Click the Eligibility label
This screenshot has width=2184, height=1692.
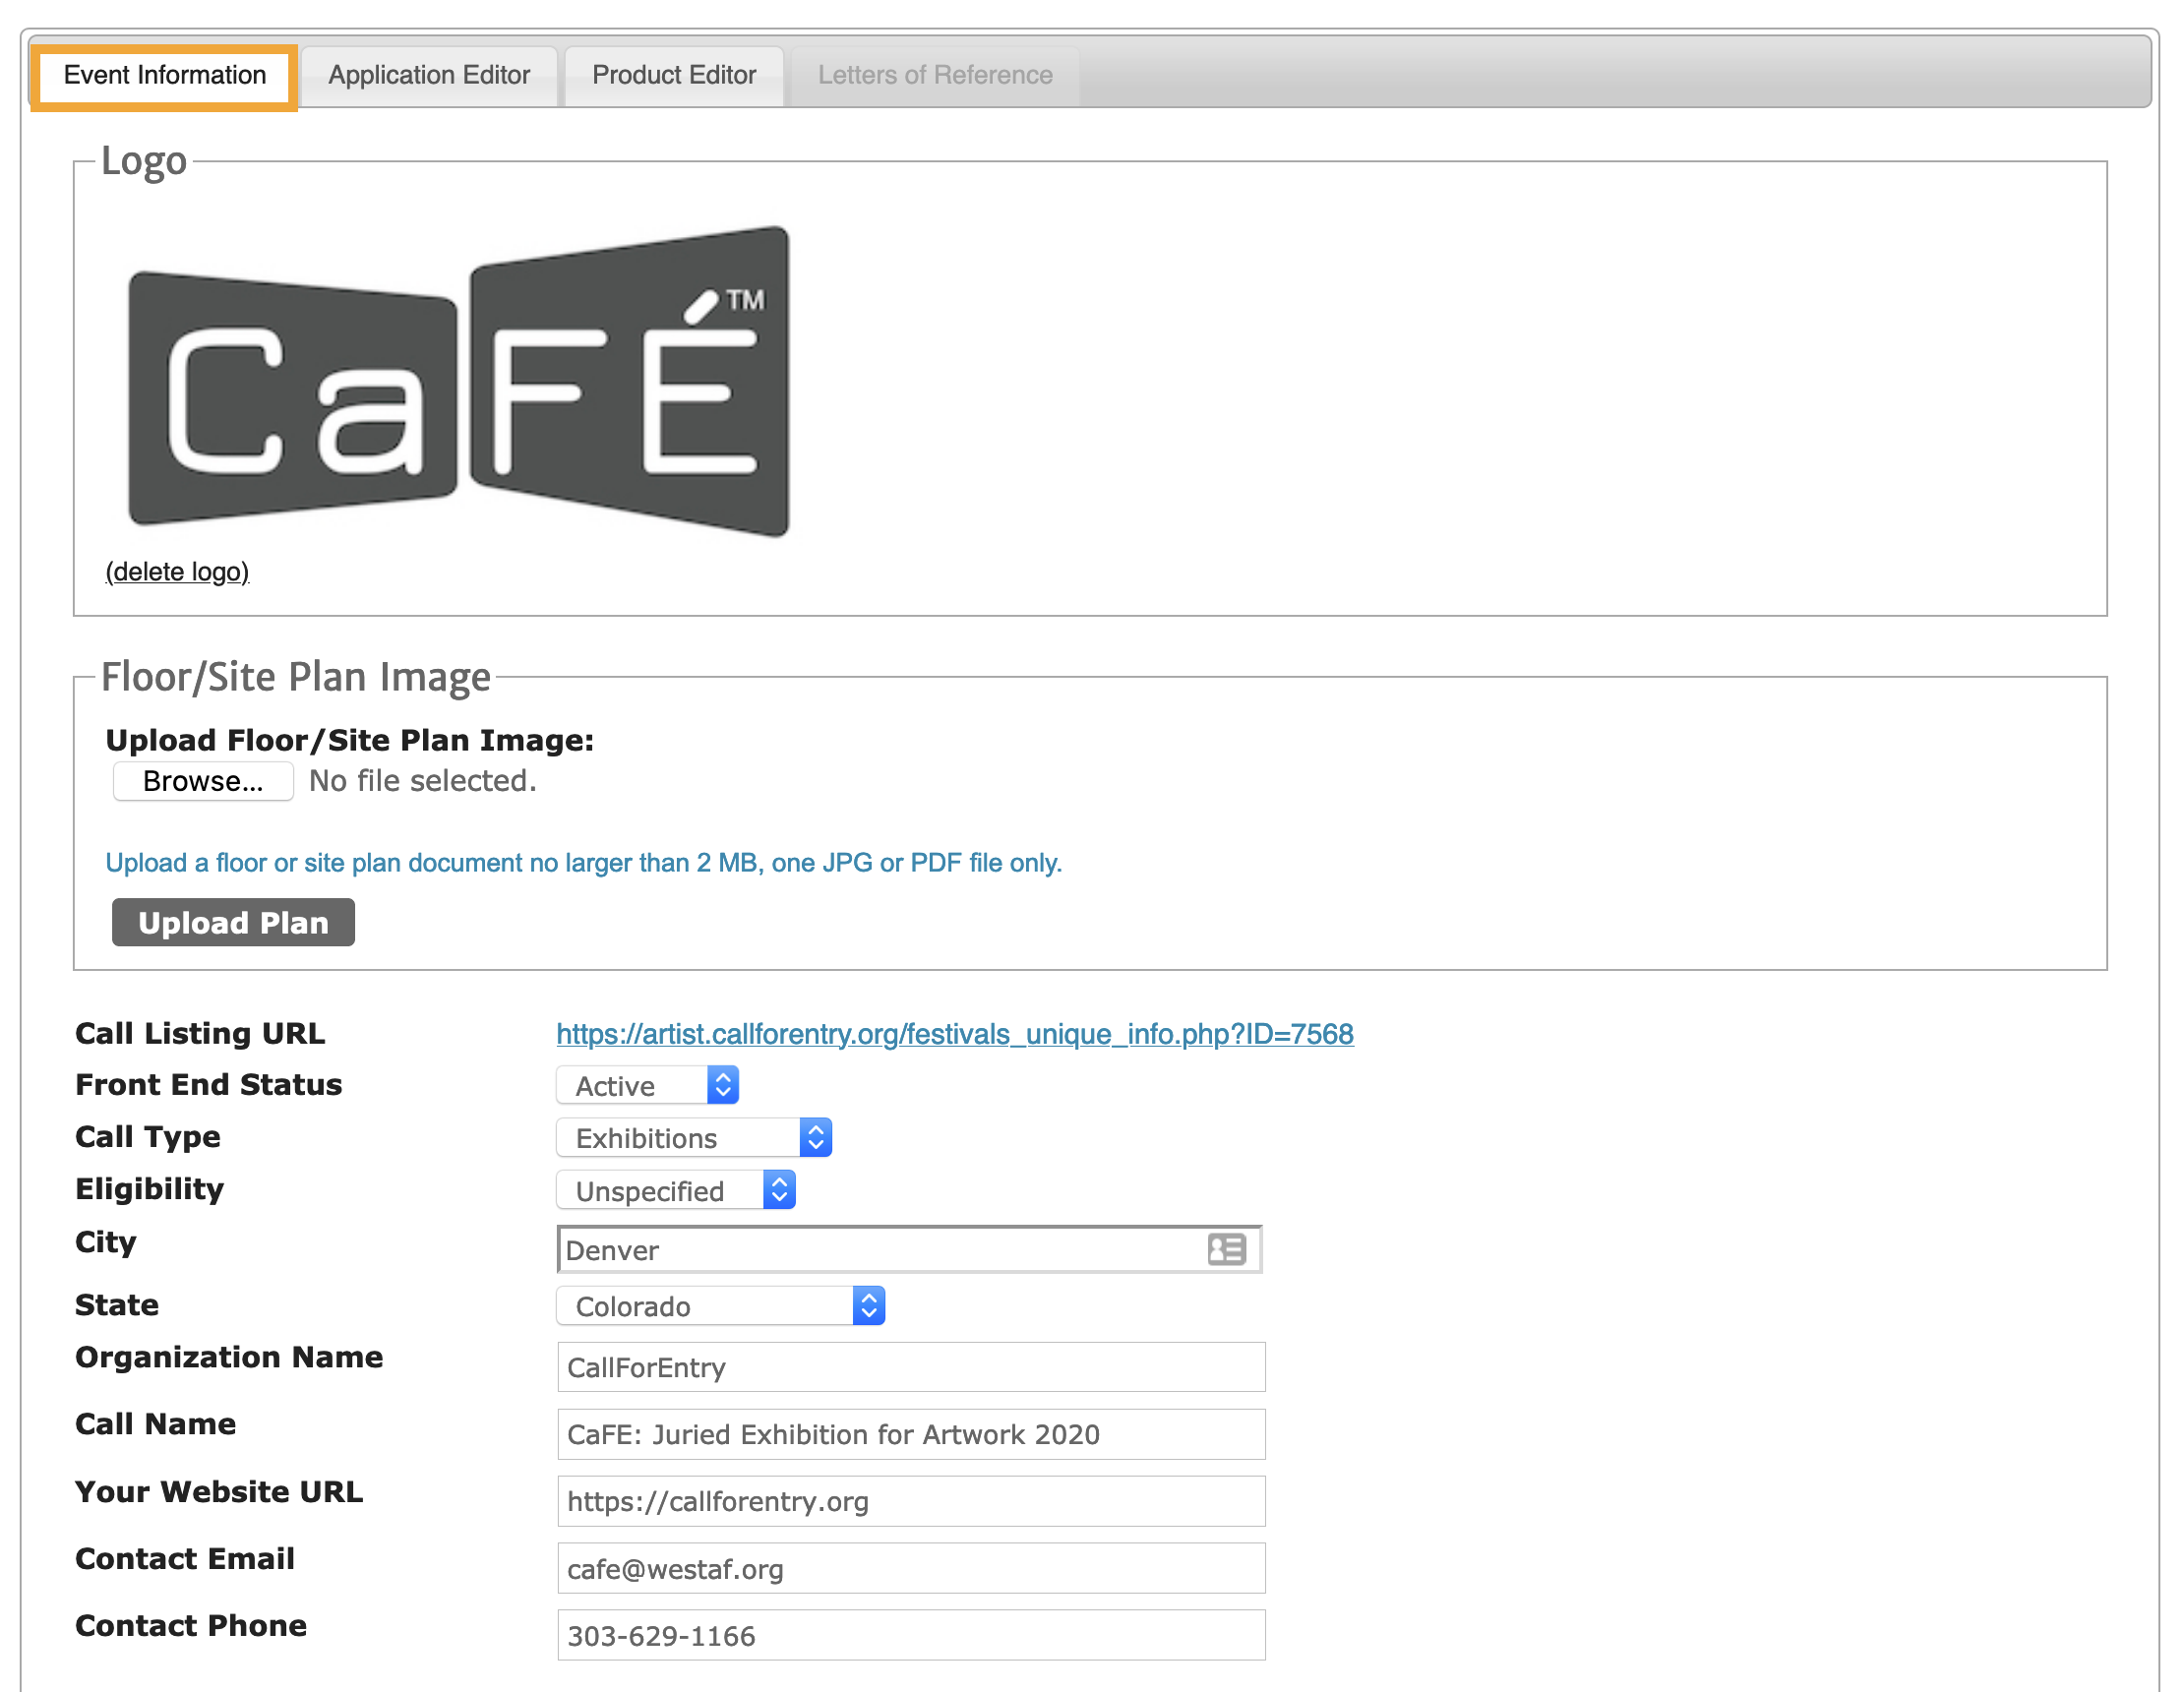pos(150,1190)
